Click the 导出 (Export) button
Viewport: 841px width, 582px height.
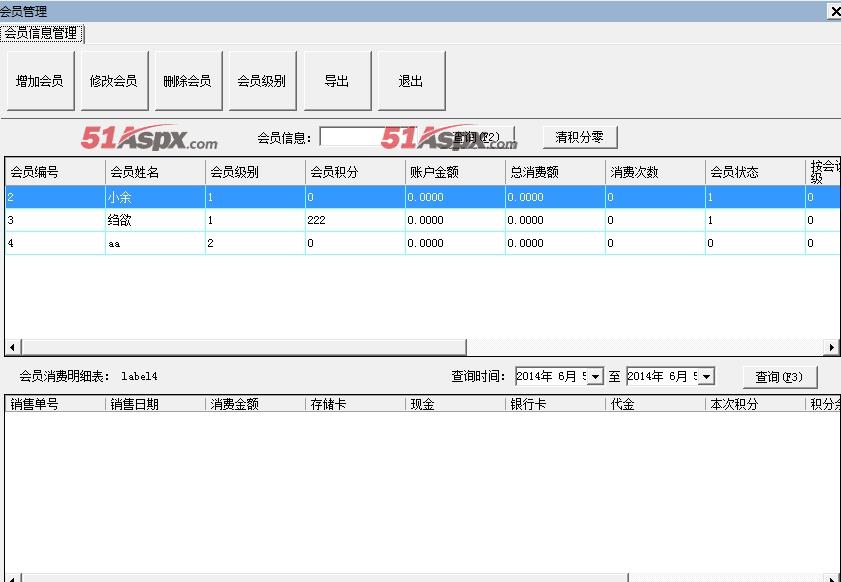pyautogui.click(x=336, y=81)
